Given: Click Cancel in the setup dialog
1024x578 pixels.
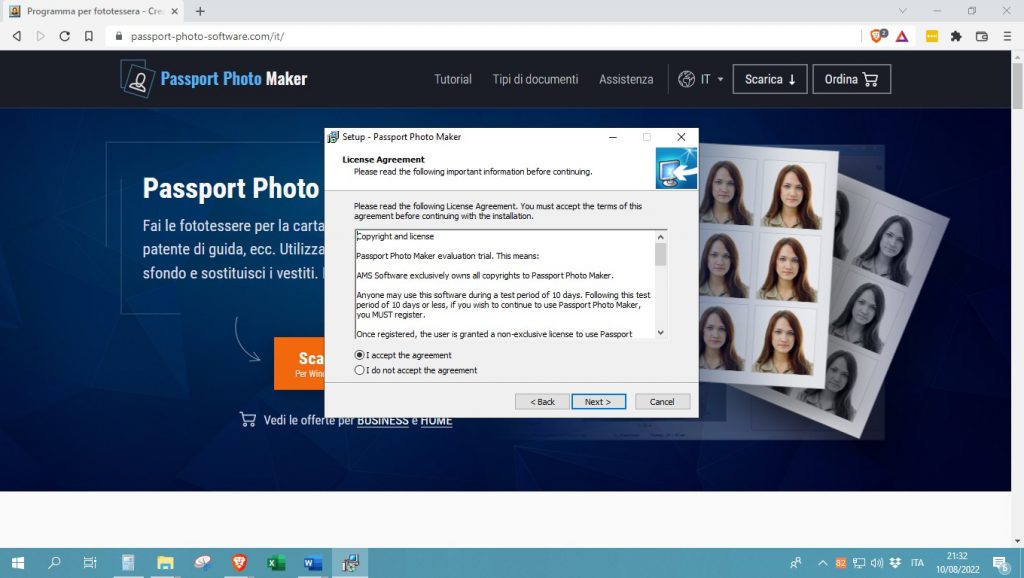Looking at the screenshot, I should 662,401.
